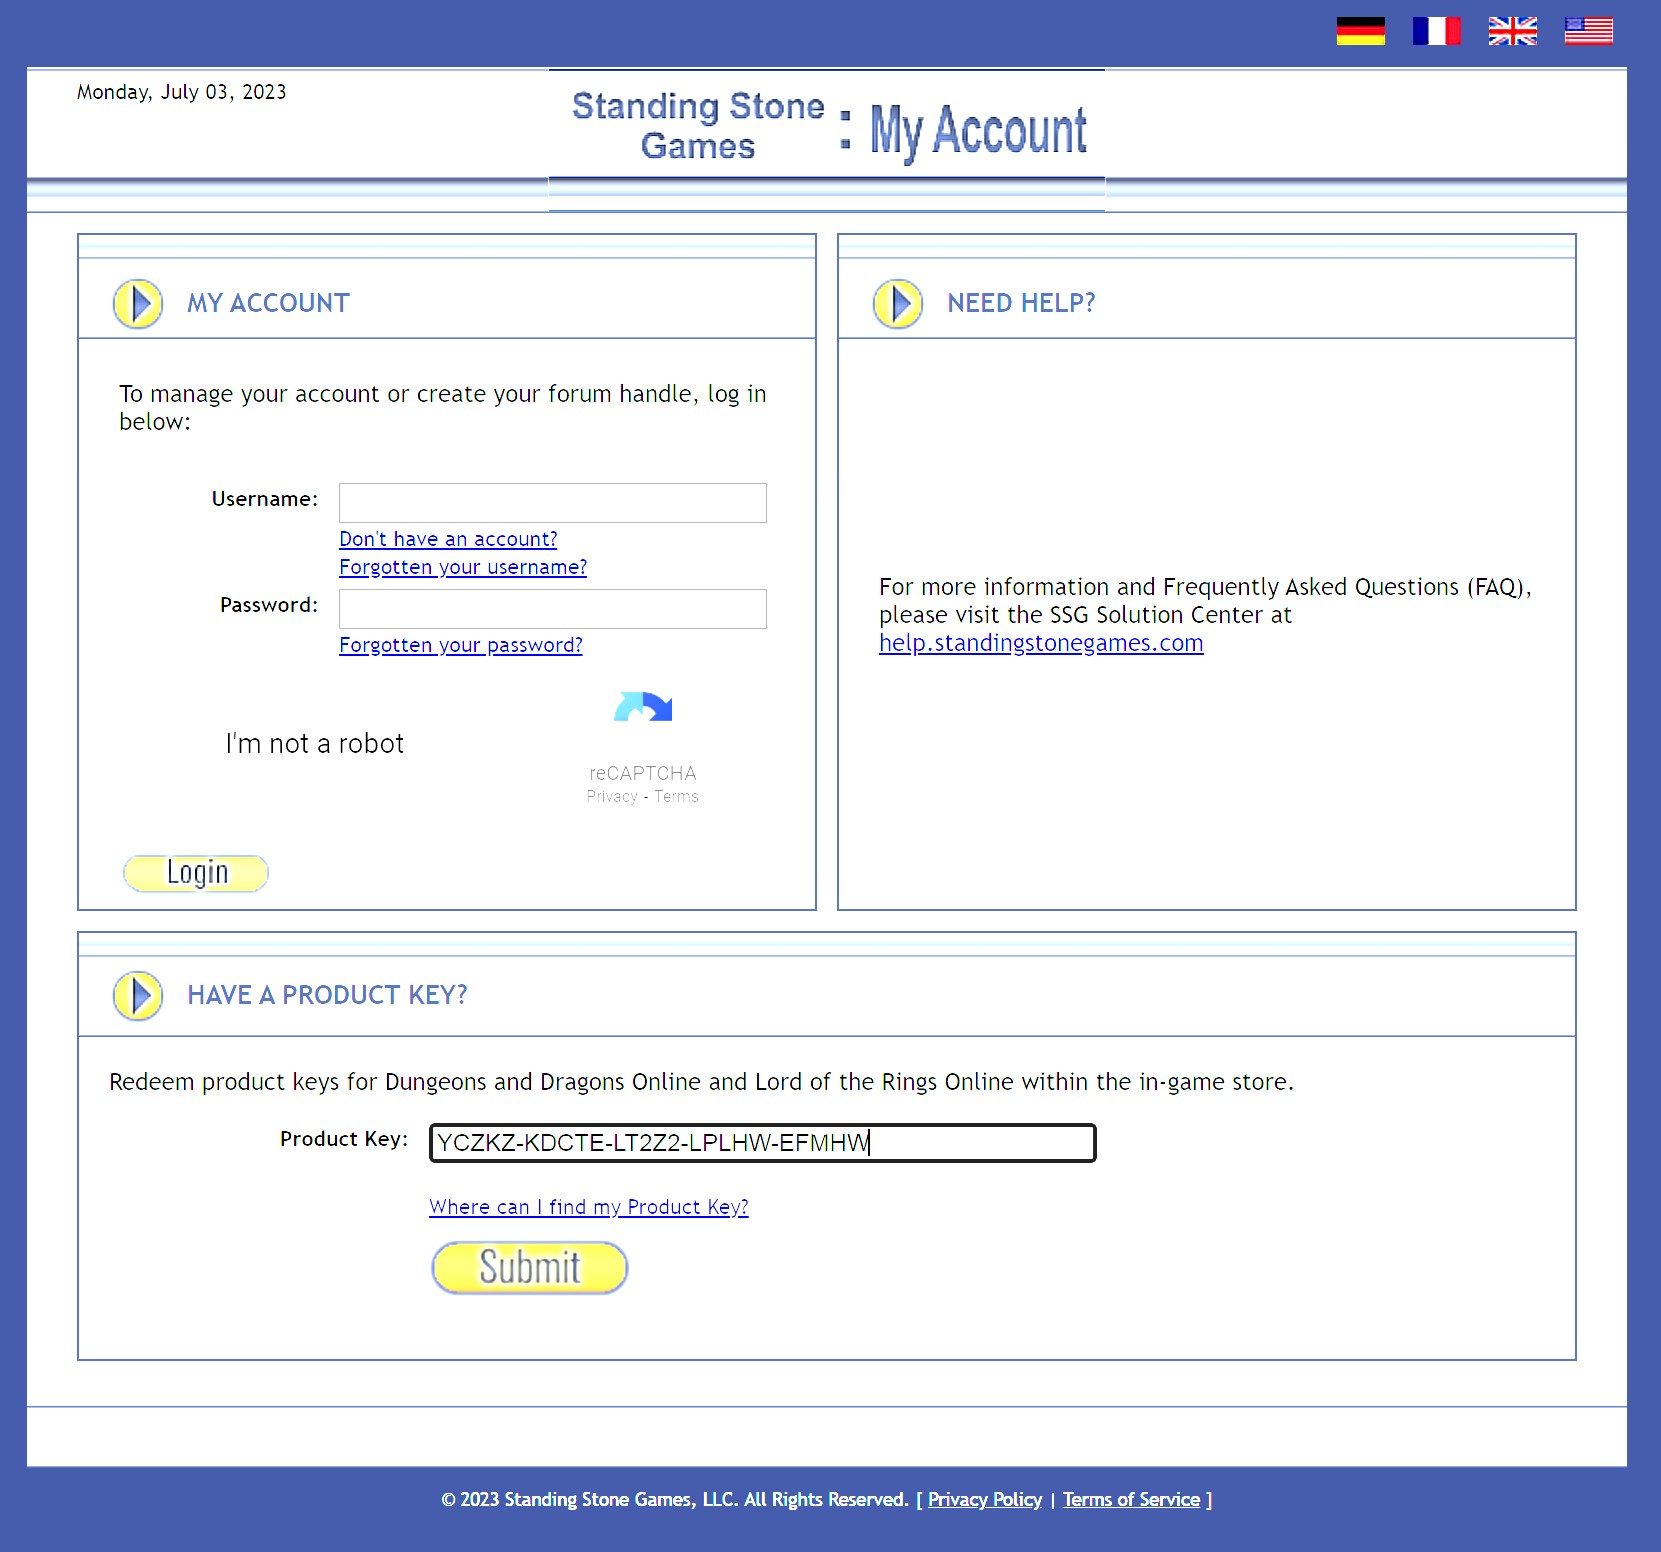Click the arrow icon beside MY ACCOUNT
The width and height of the screenshot is (1661, 1552).
click(x=138, y=304)
